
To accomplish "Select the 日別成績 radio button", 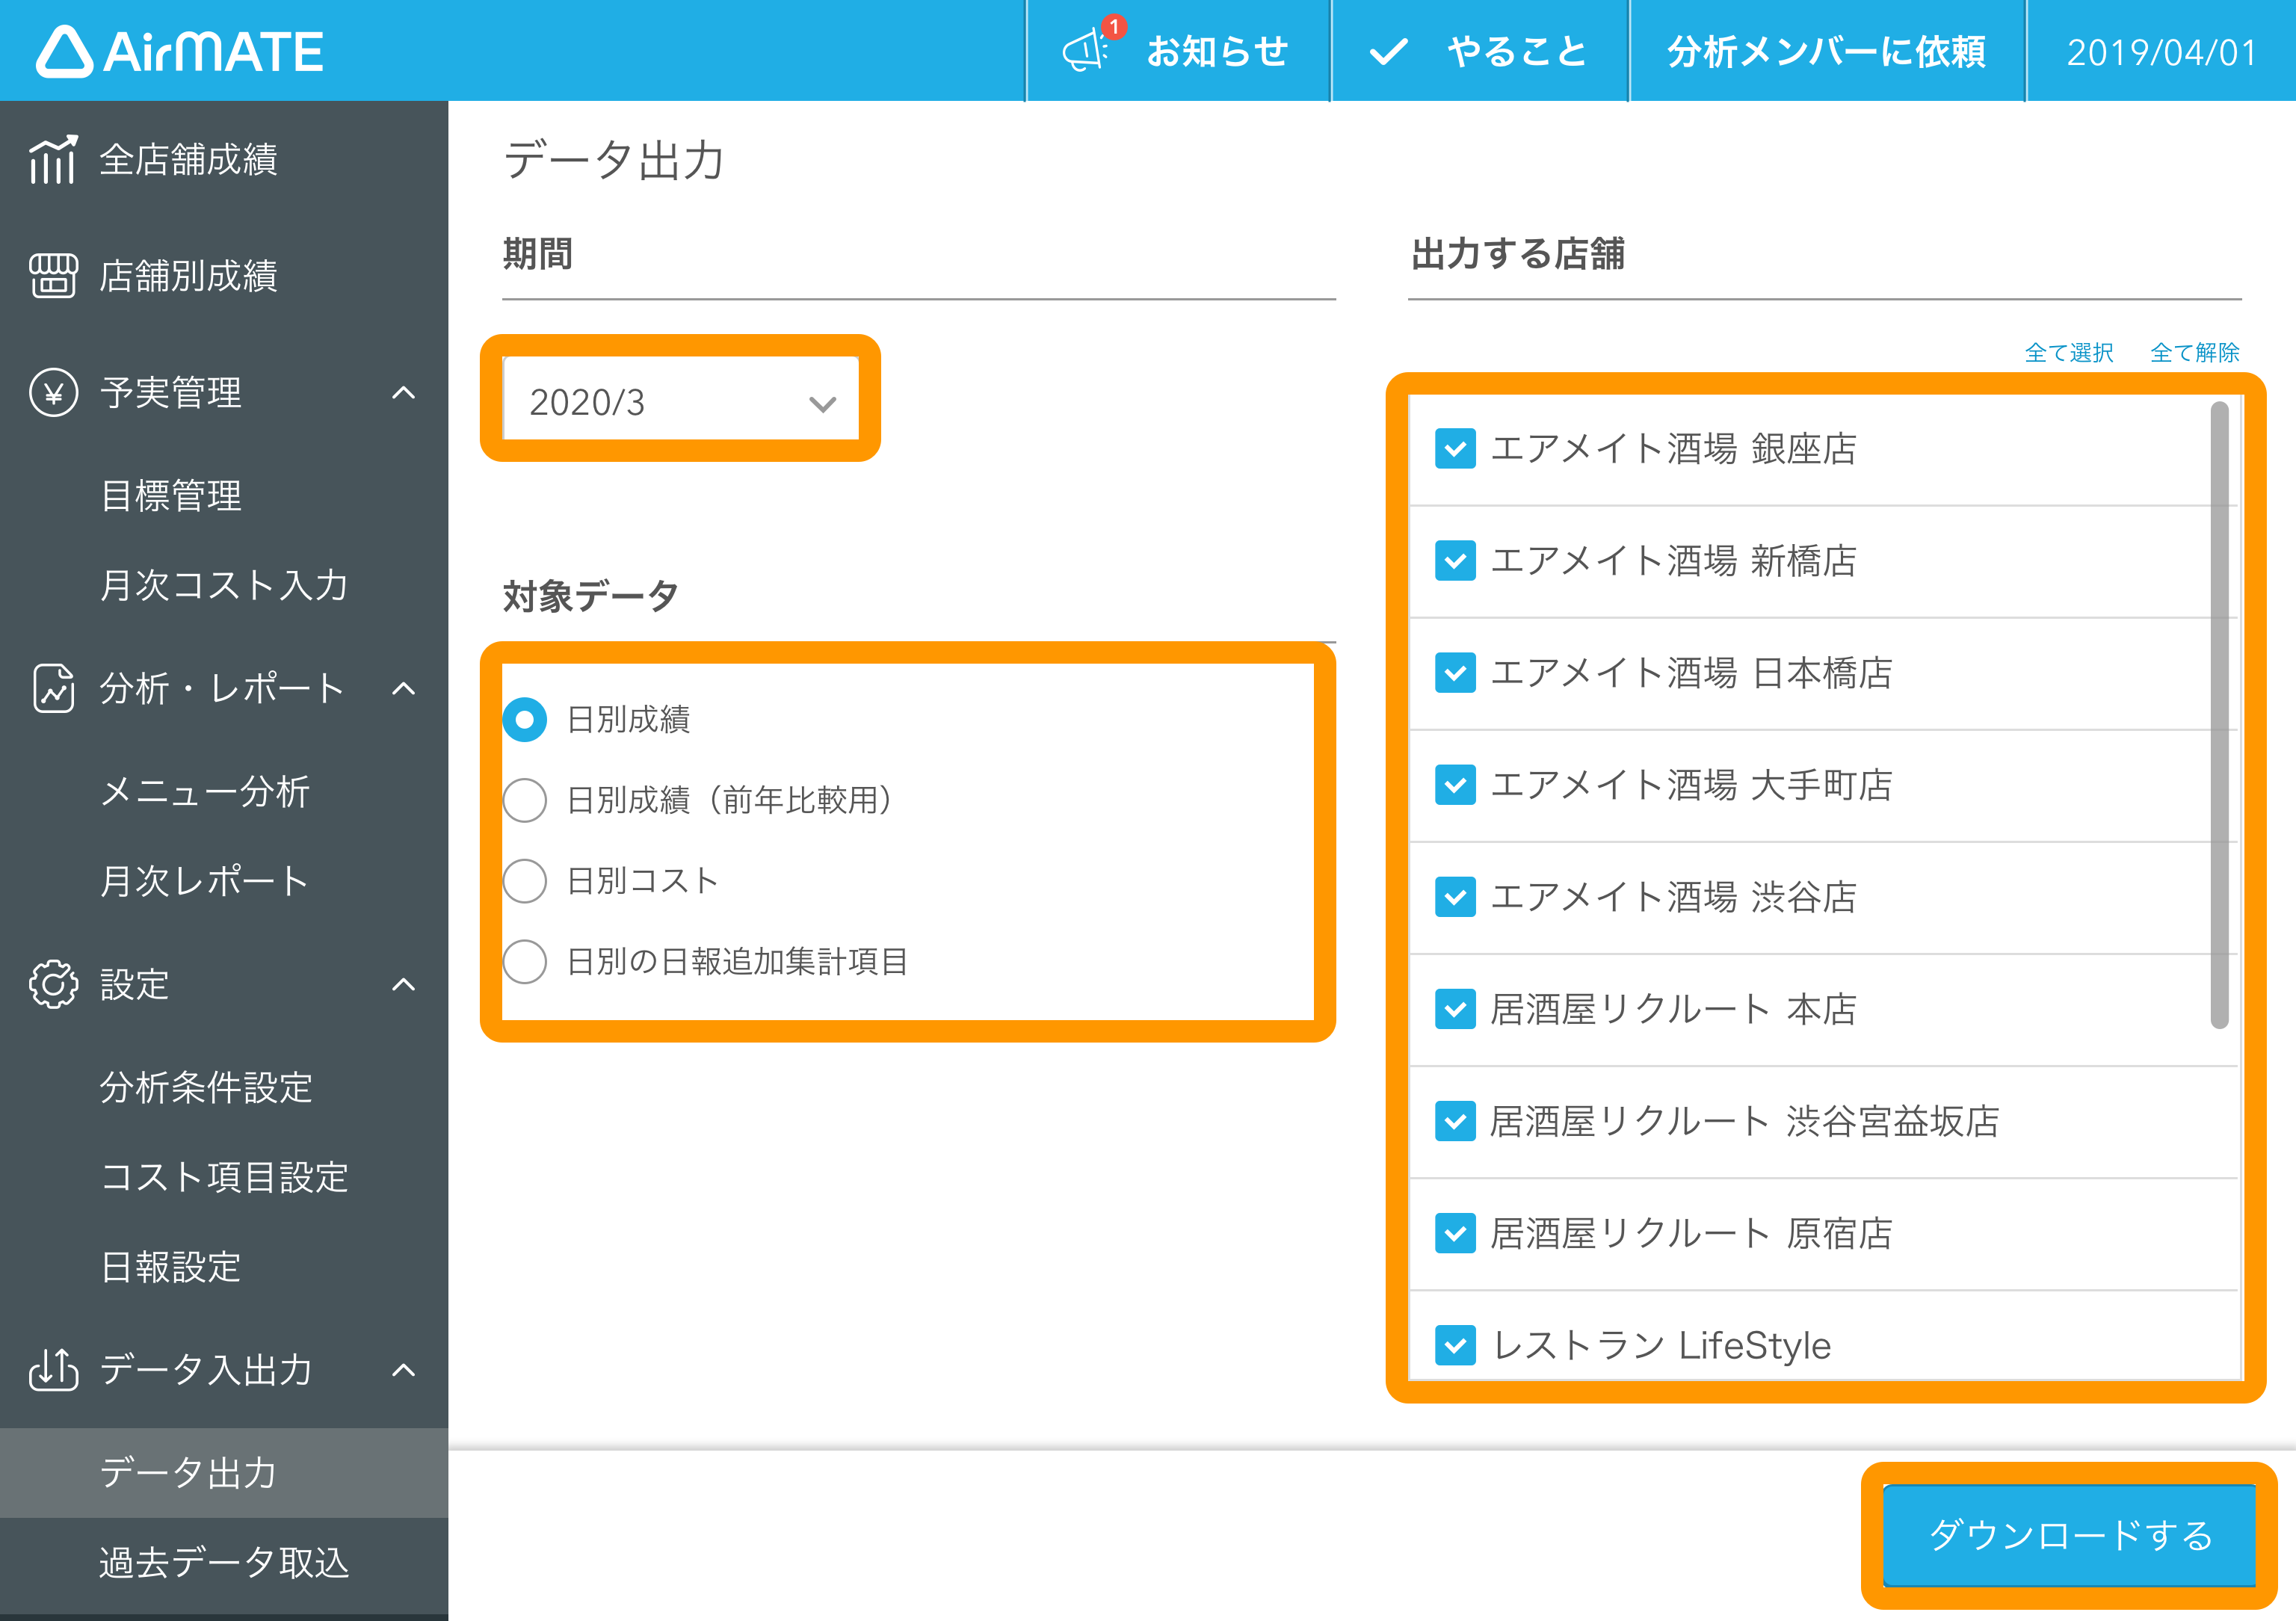I will tap(524, 719).
